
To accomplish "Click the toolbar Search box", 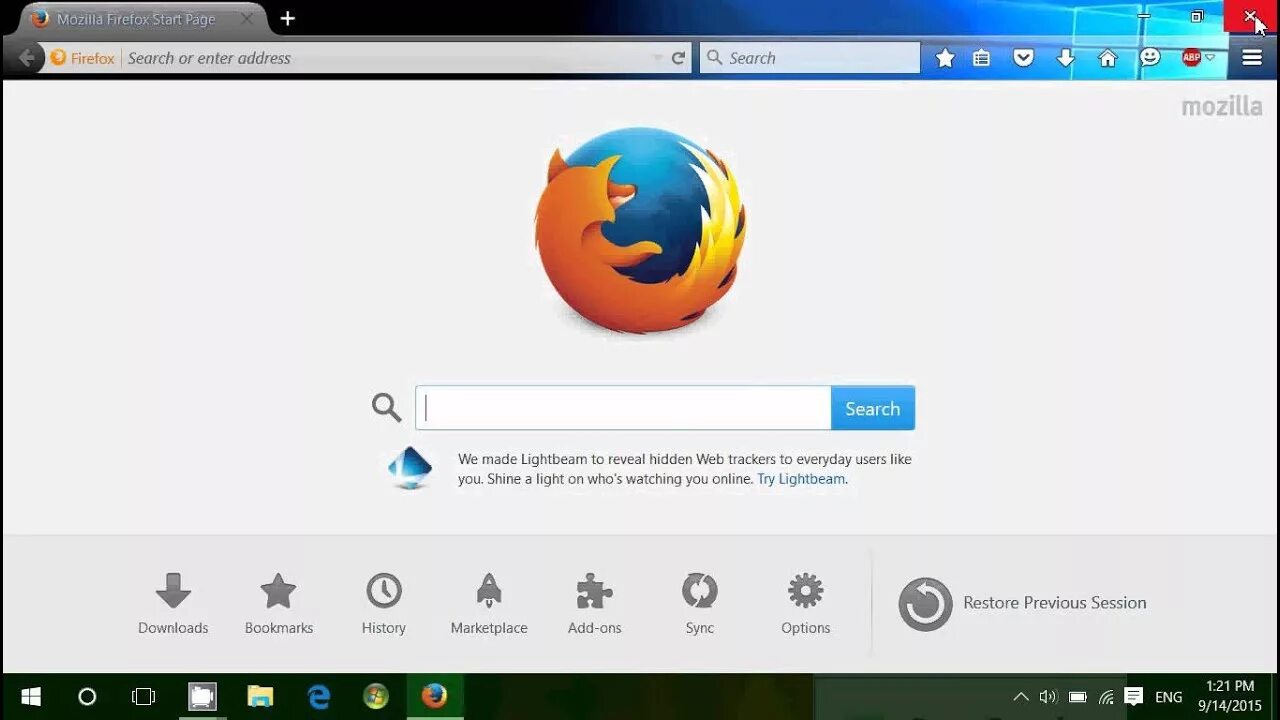I will click(810, 58).
